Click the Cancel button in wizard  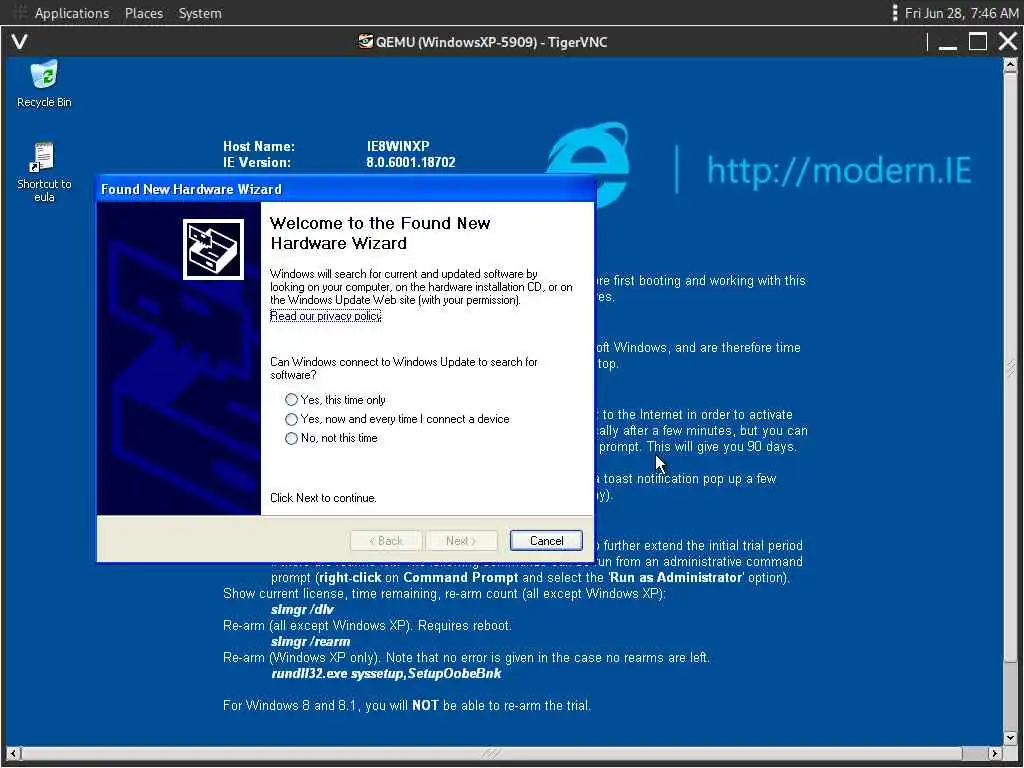(546, 541)
